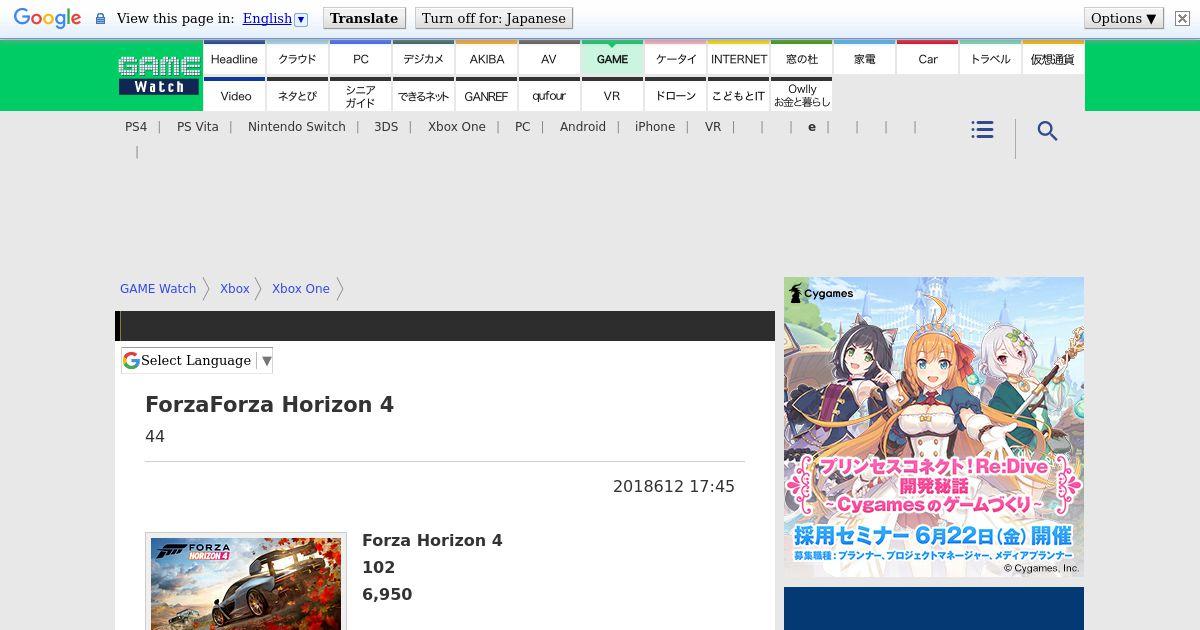
Task: Select the AV tab
Action: pos(549,59)
